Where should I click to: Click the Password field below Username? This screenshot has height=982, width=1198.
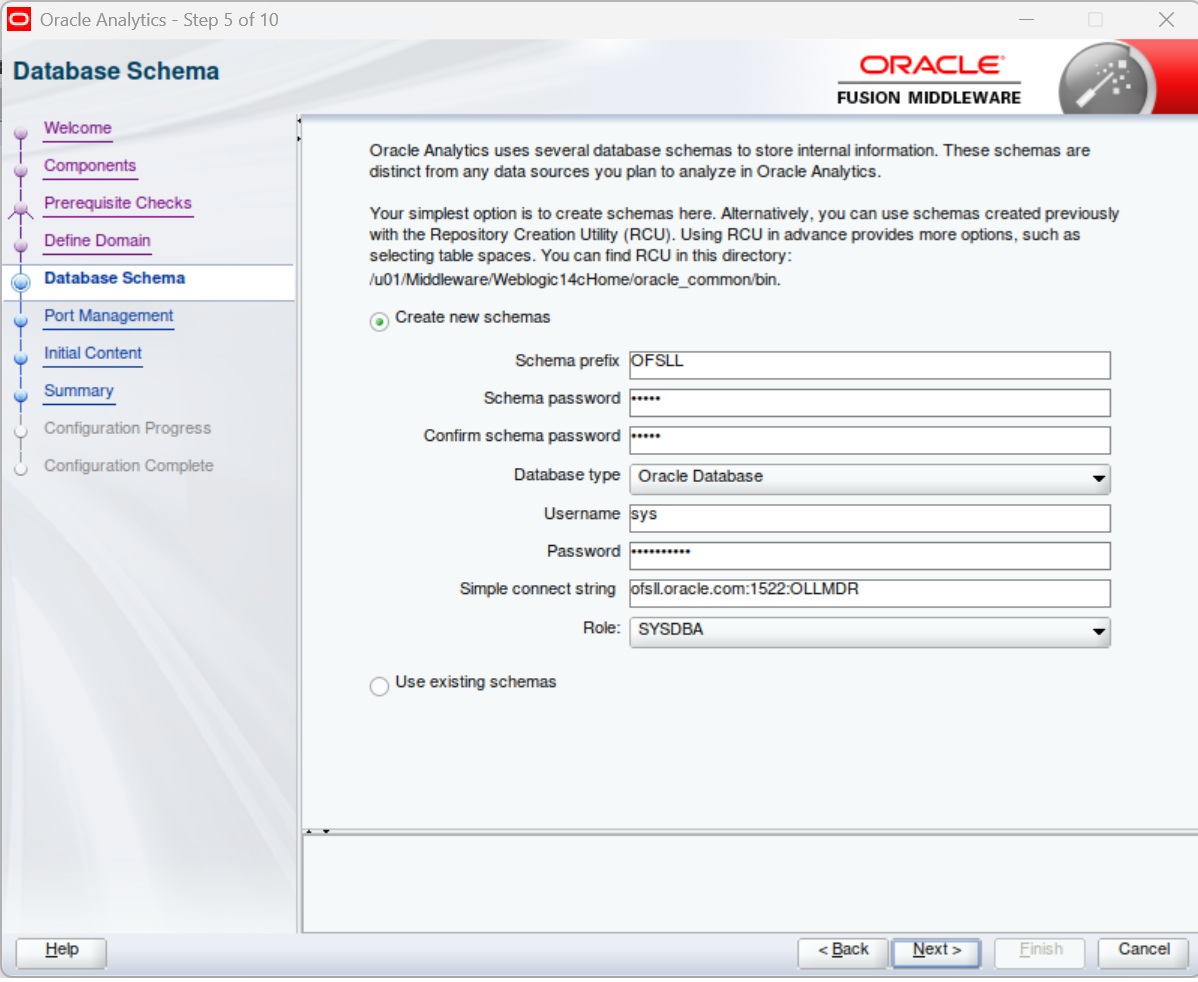click(x=869, y=555)
